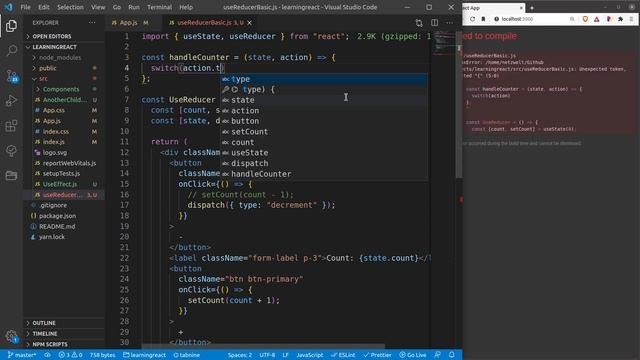Click zoom magnifier icon in browser address bar
Screen dimensions: 640x360
[x=572, y=19]
